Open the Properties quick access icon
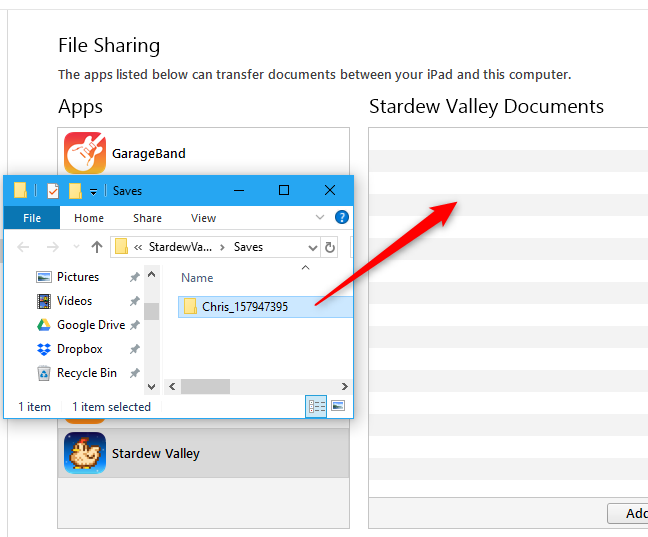 pyautogui.click(x=53, y=191)
